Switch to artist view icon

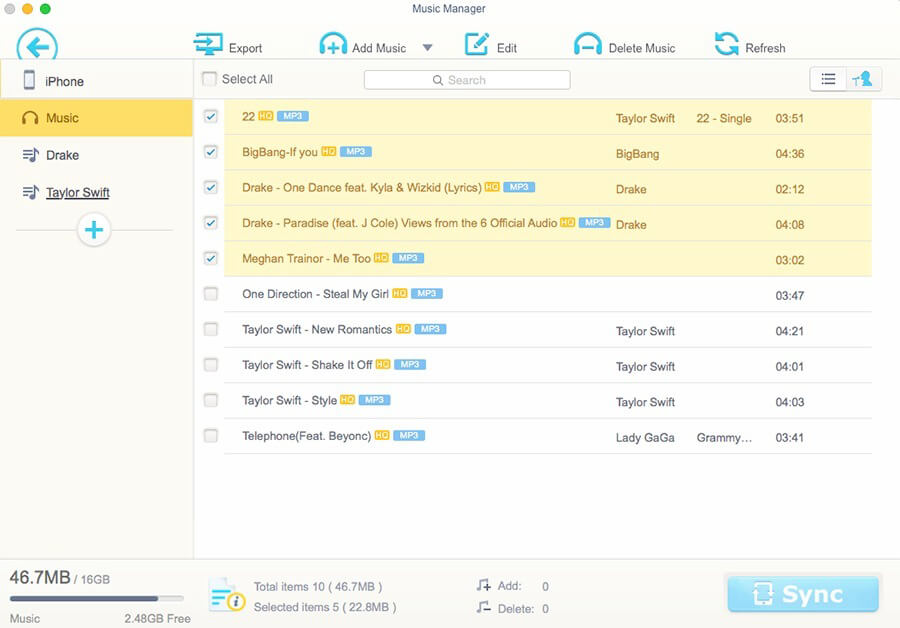coord(863,80)
